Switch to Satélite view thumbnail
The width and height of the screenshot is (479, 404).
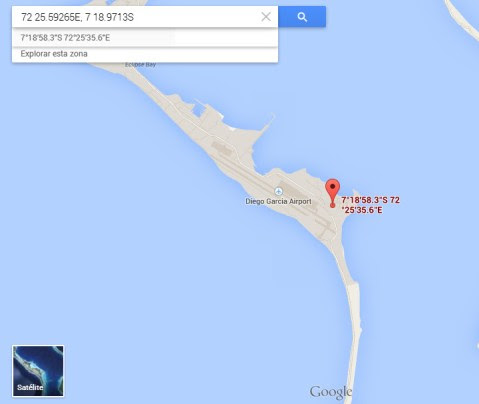(38, 371)
